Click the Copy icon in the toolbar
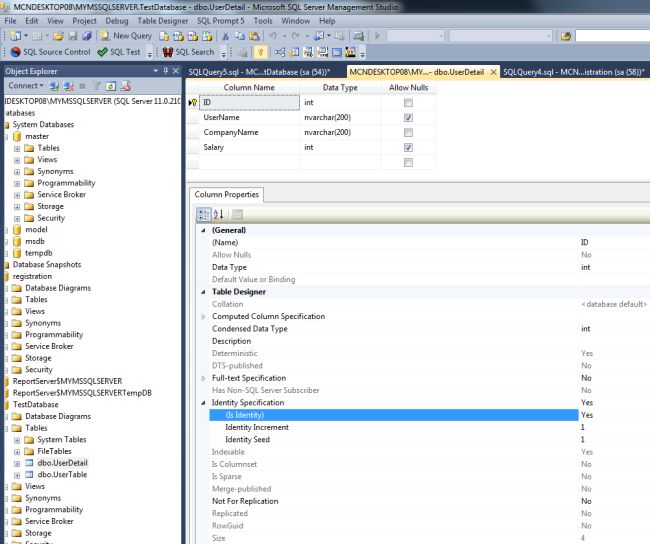Image resolution: width=650 pixels, height=544 pixels. pyautogui.click(x=240, y=36)
